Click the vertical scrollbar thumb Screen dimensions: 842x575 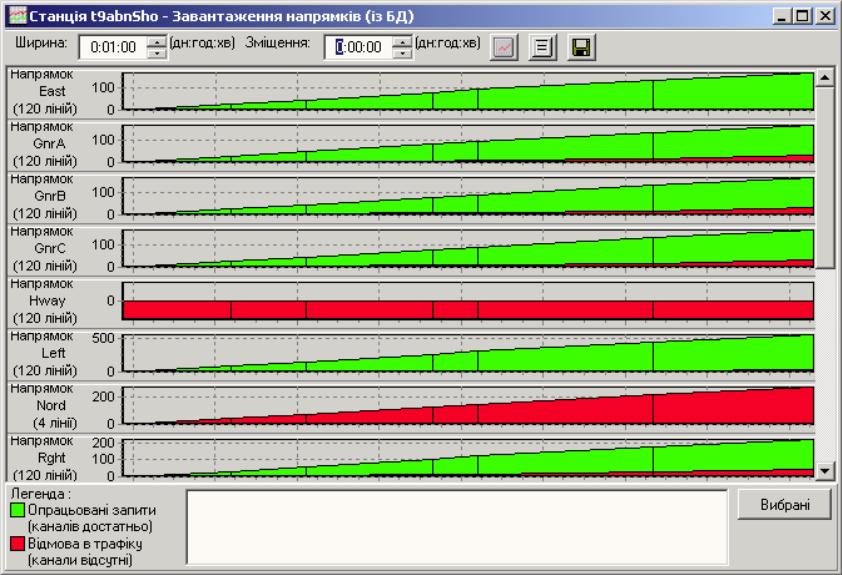coord(824,178)
